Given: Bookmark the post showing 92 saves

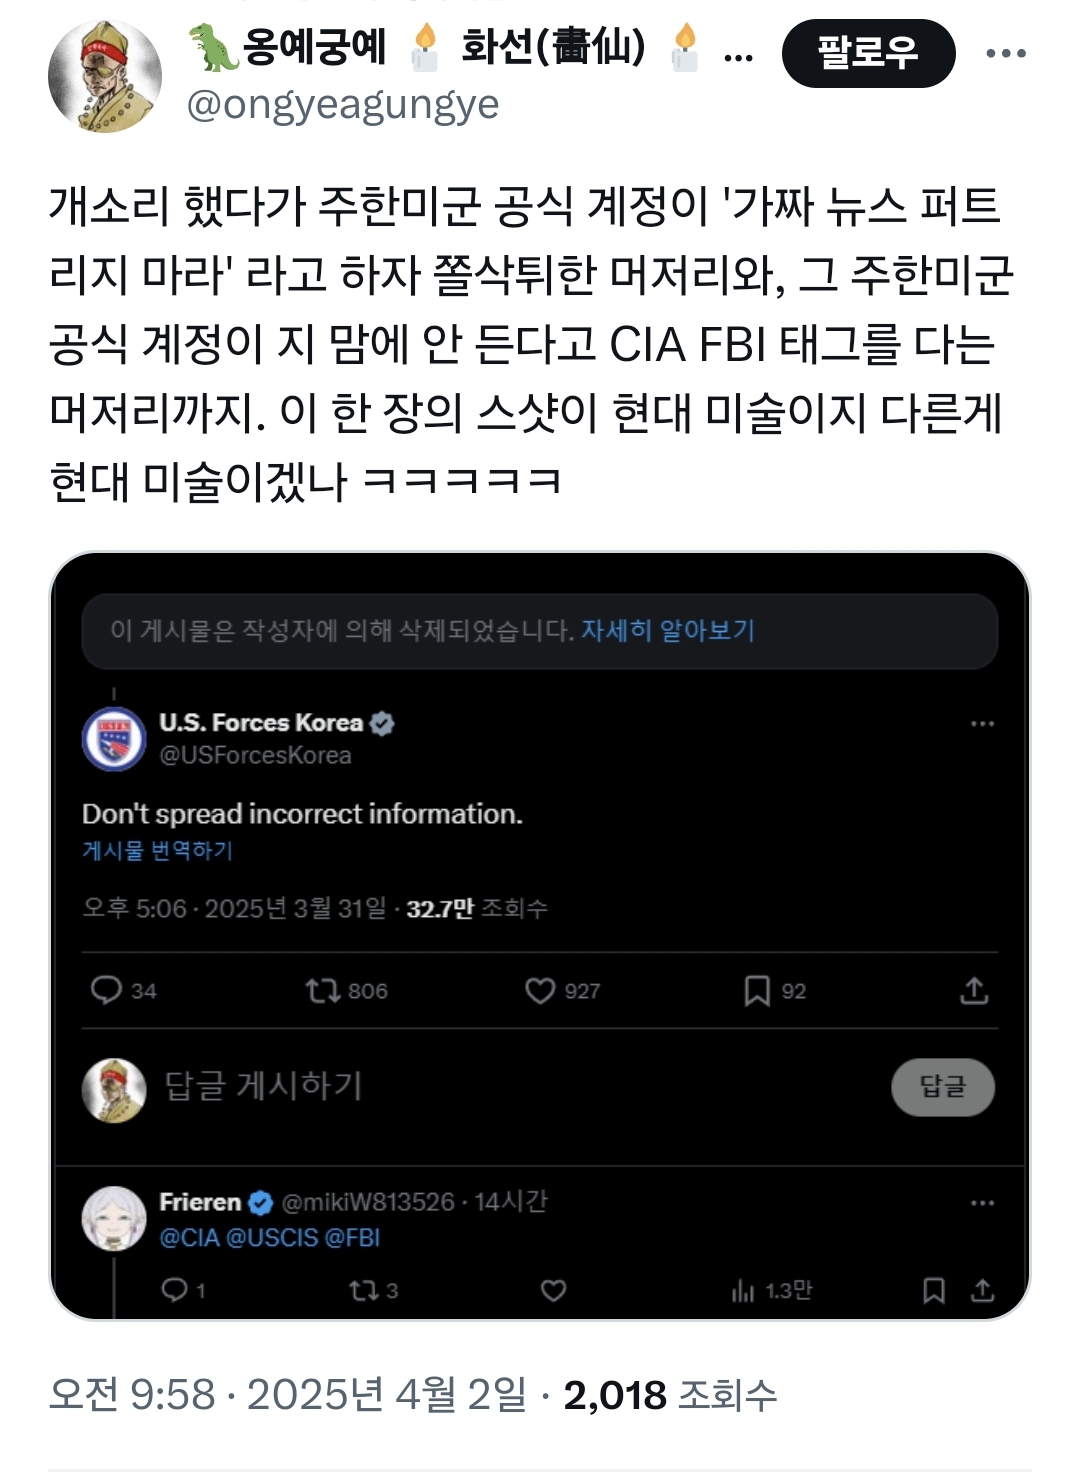Looking at the screenshot, I should (x=757, y=990).
